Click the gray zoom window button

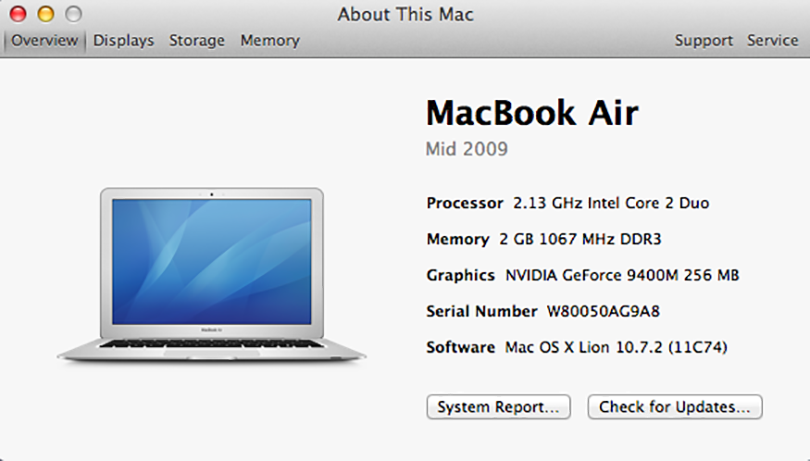pyautogui.click(x=73, y=14)
